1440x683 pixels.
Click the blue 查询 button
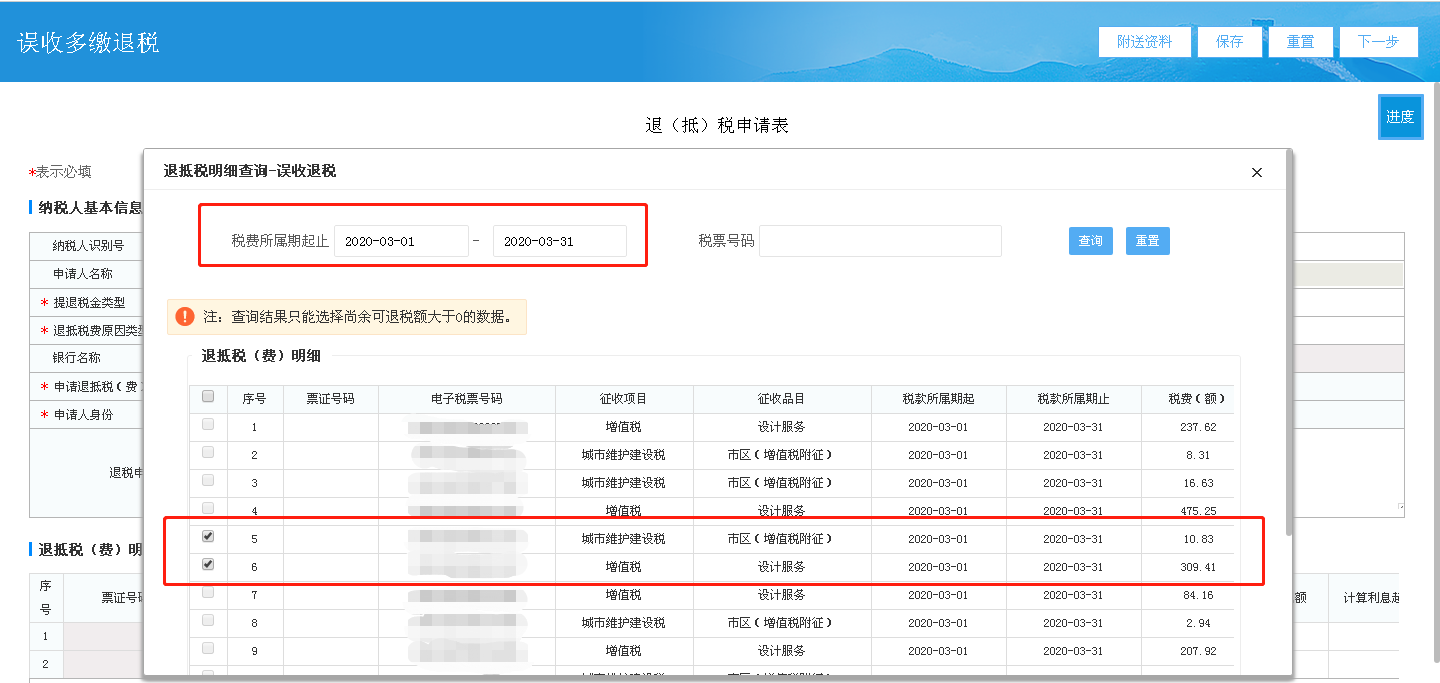1091,241
